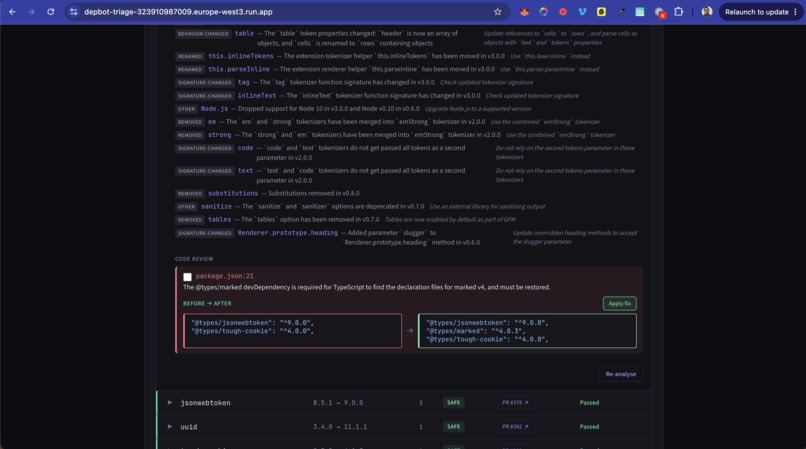Click the Renderer.prototype.heading identifier
This screenshot has width=806, height=449.
point(287,233)
